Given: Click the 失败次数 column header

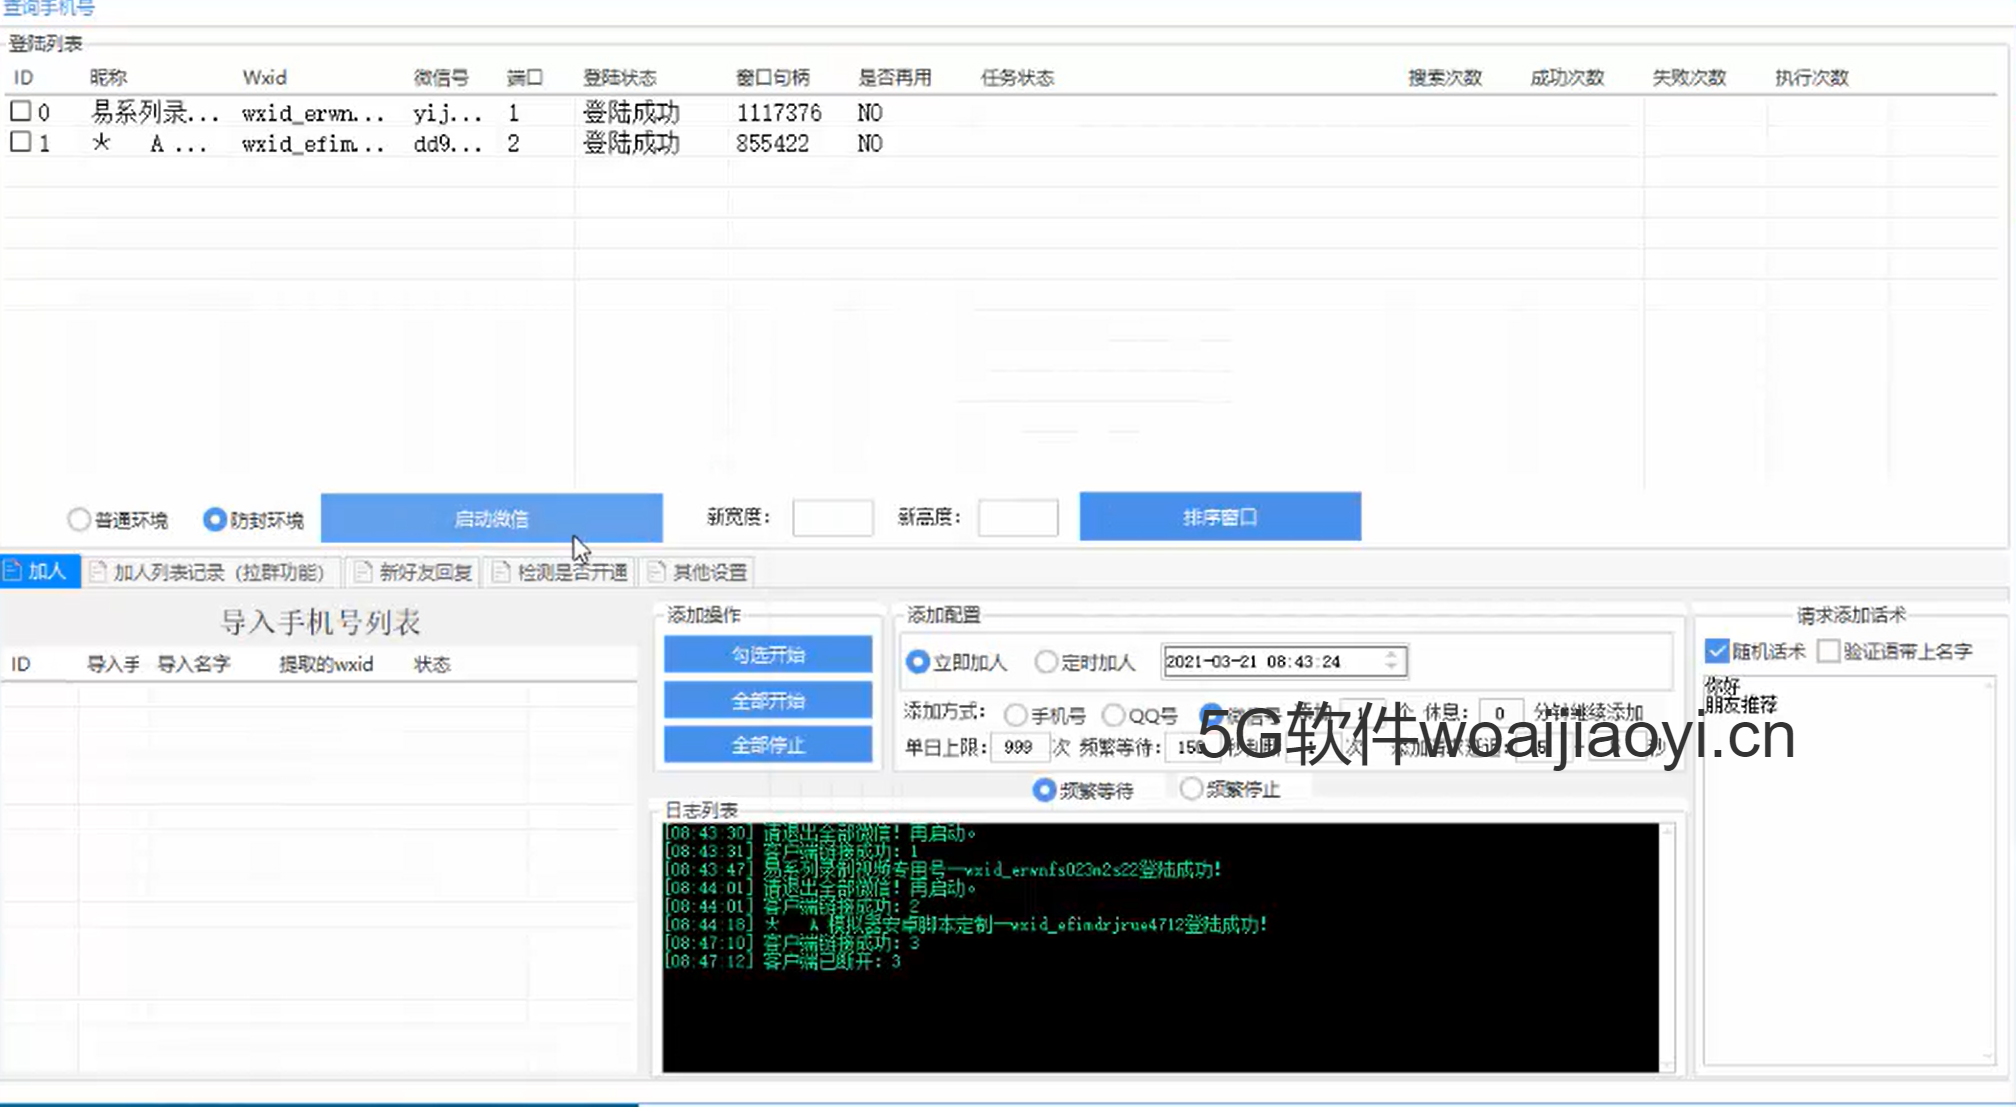Looking at the screenshot, I should [1689, 77].
